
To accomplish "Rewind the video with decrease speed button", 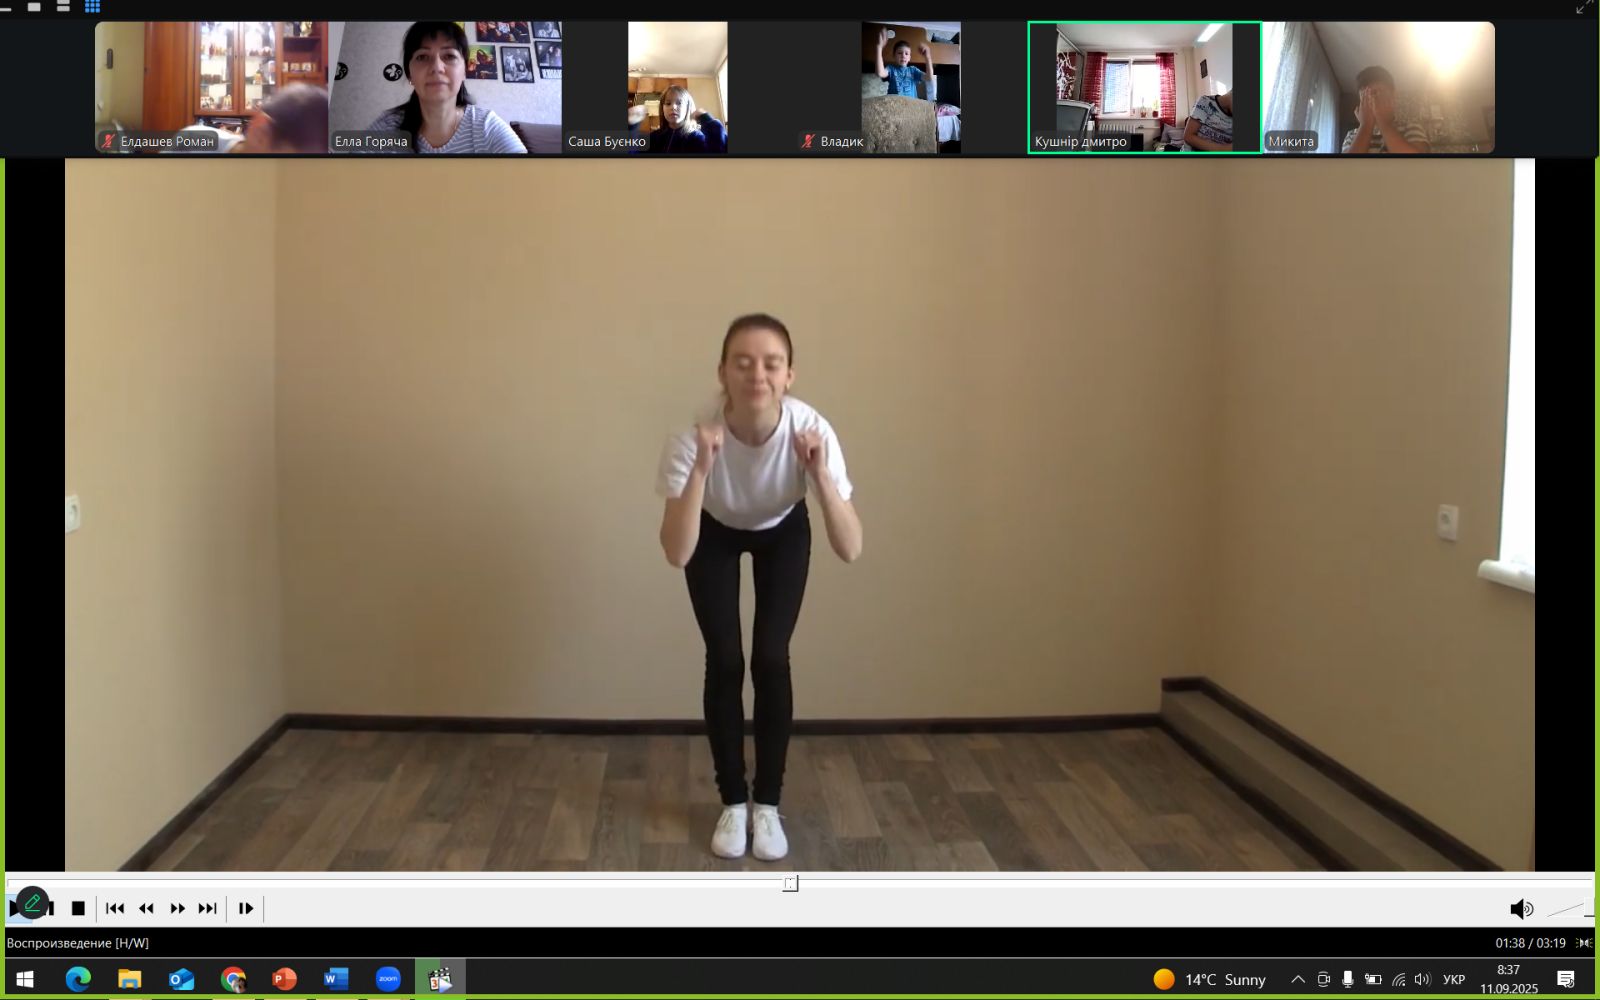I will point(146,908).
